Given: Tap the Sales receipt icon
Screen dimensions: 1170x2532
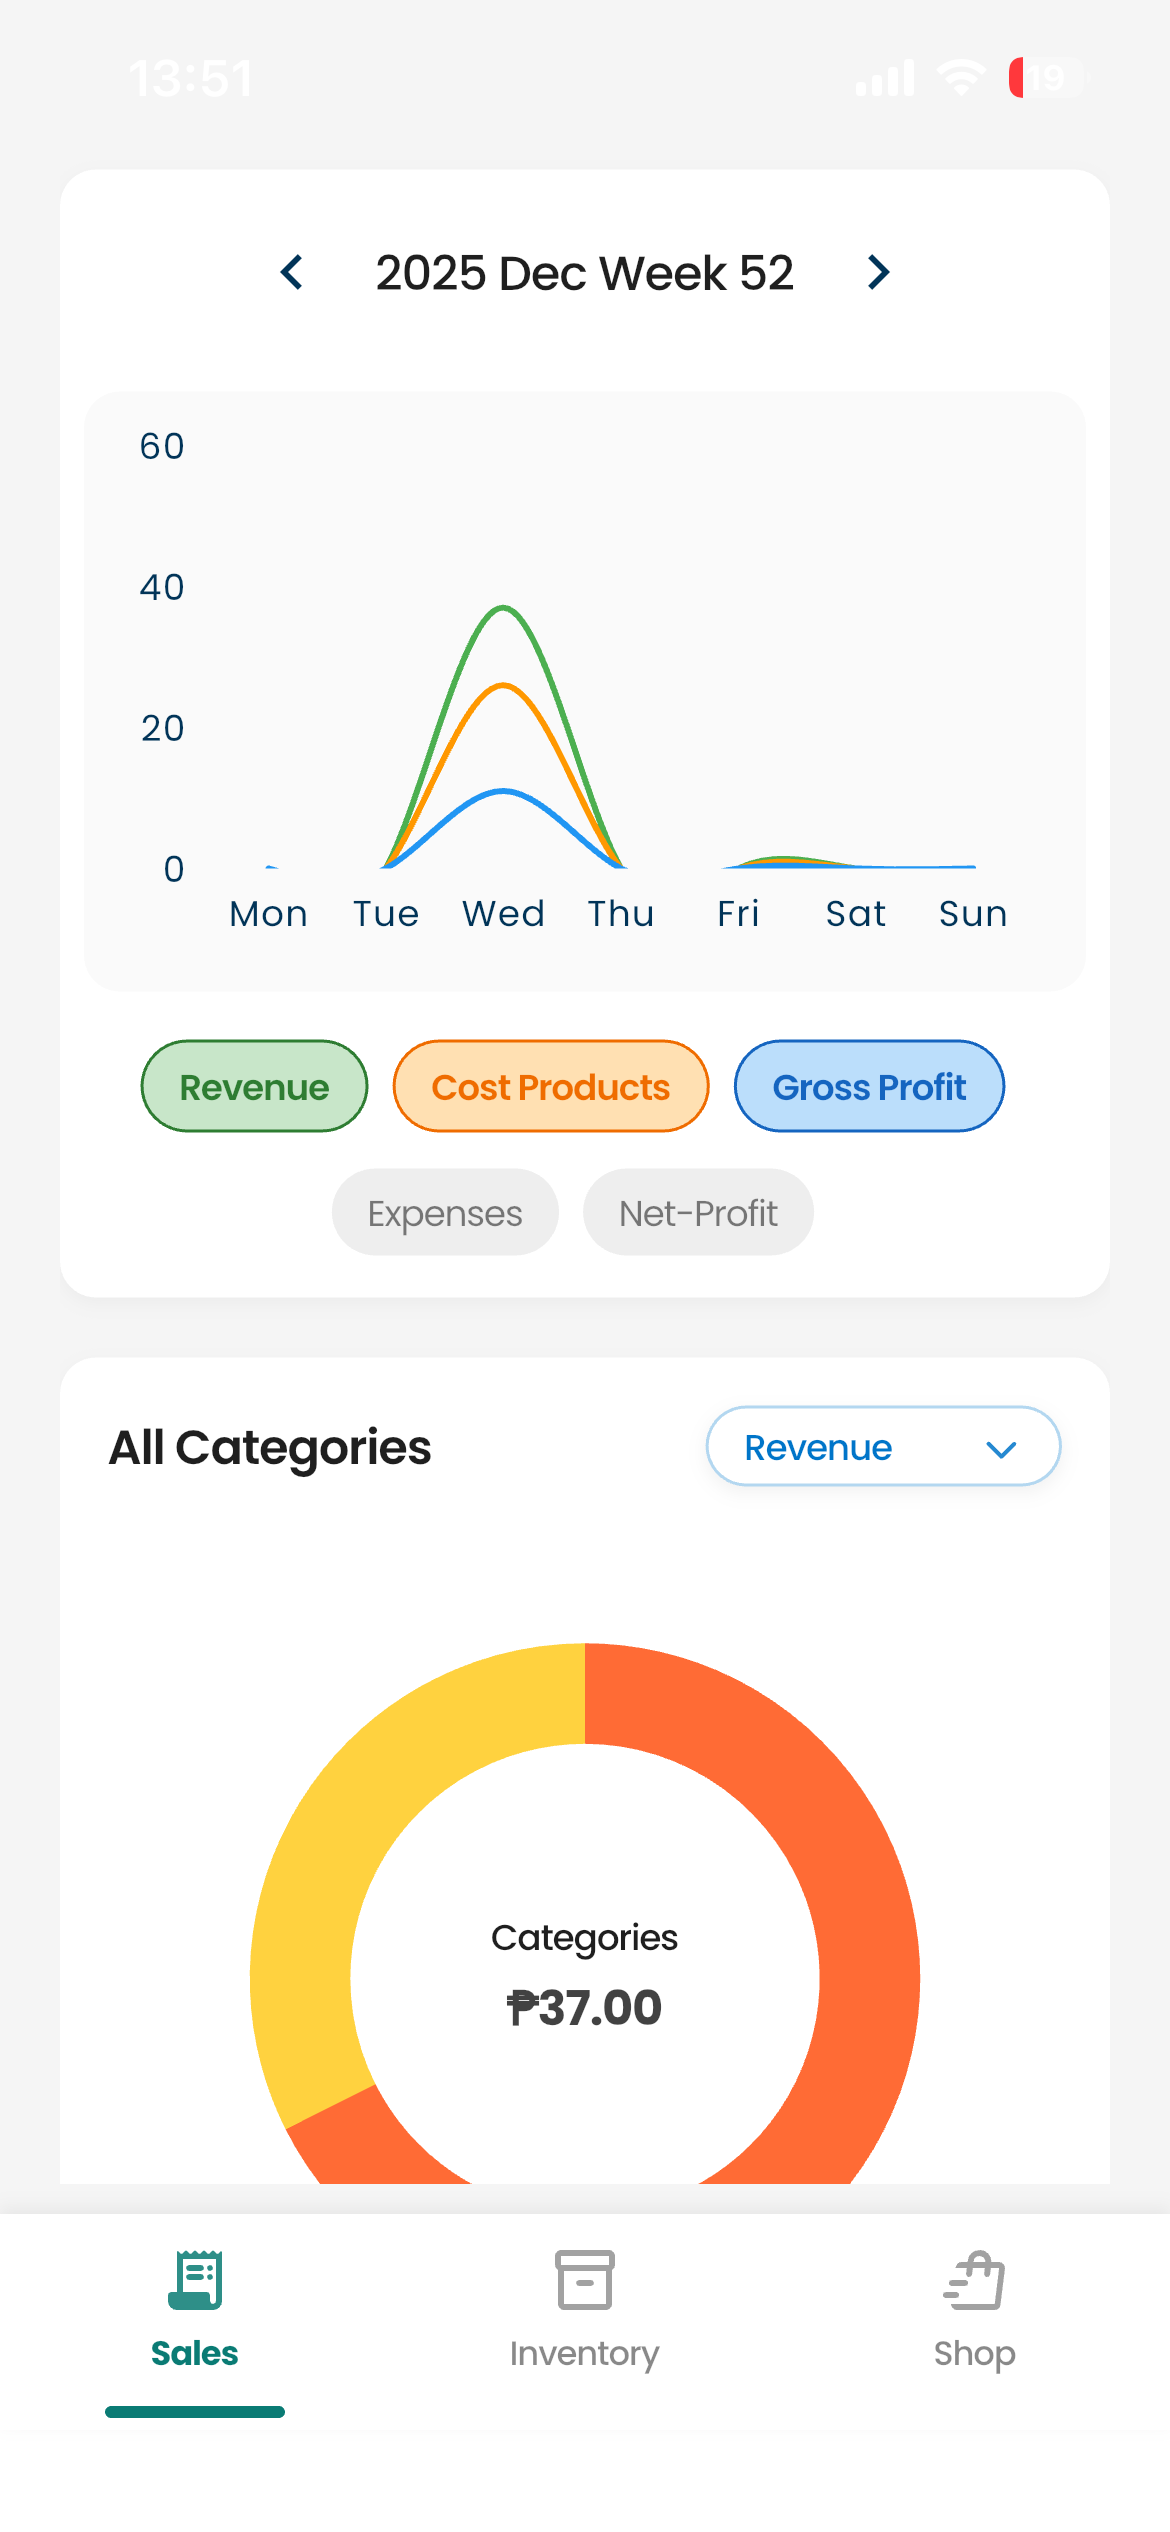Looking at the screenshot, I should tap(195, 2279).
